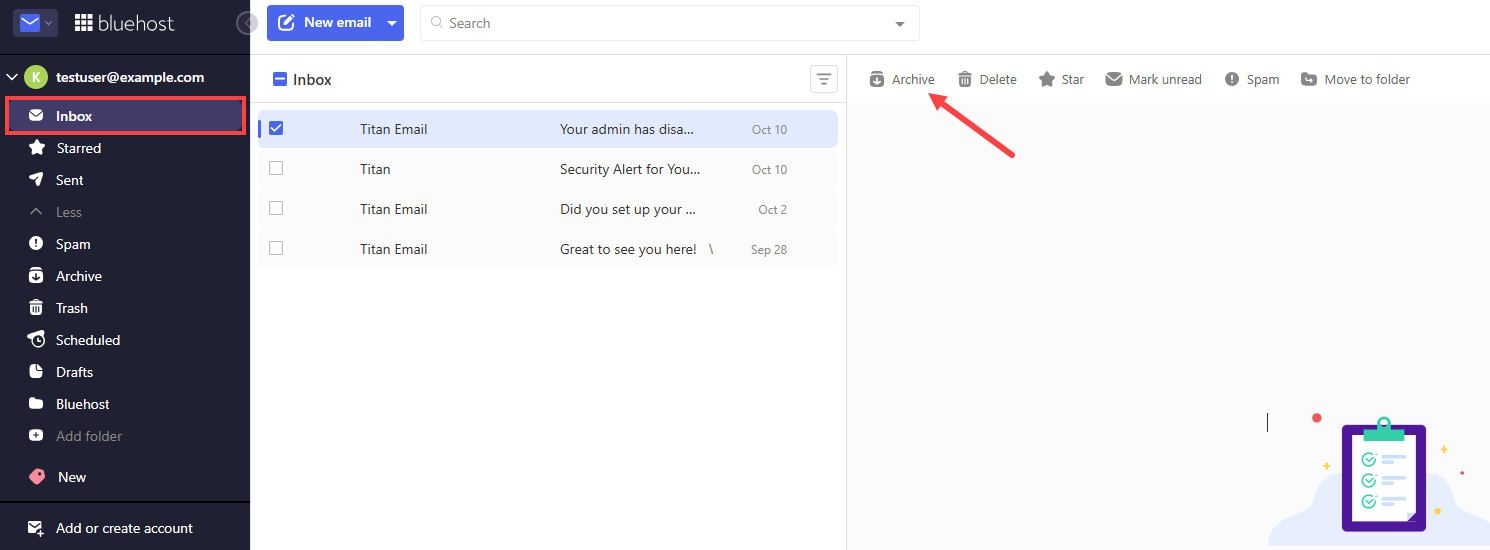Image resolution: width=1490 pixels, height=550 pixels.
Task: Click the Bluehost folder icon
Action: pos(37,404)
